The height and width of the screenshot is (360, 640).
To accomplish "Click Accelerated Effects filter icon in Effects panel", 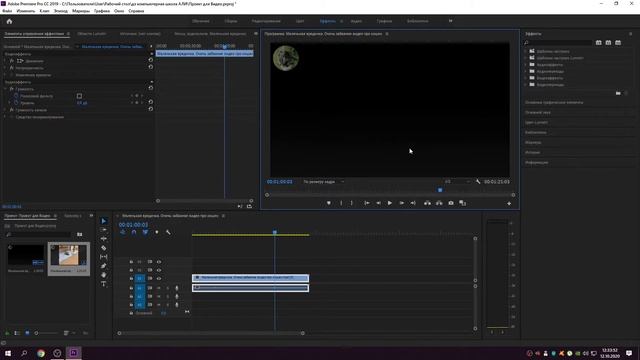I will point(598,42).
